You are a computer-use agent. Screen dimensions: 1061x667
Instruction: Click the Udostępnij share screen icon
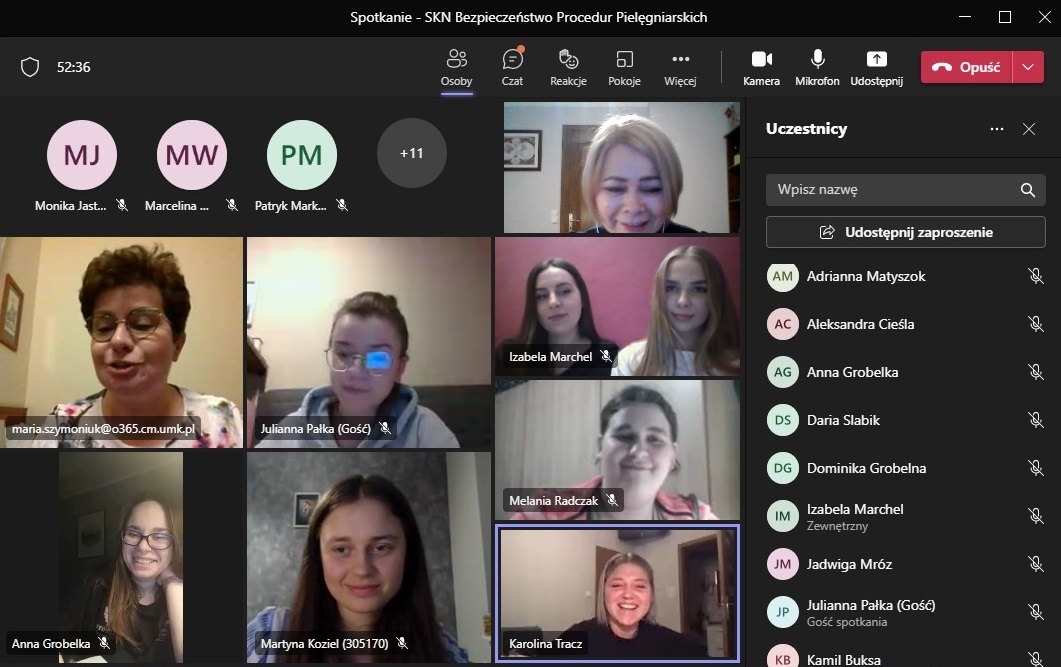pos(876,67)
